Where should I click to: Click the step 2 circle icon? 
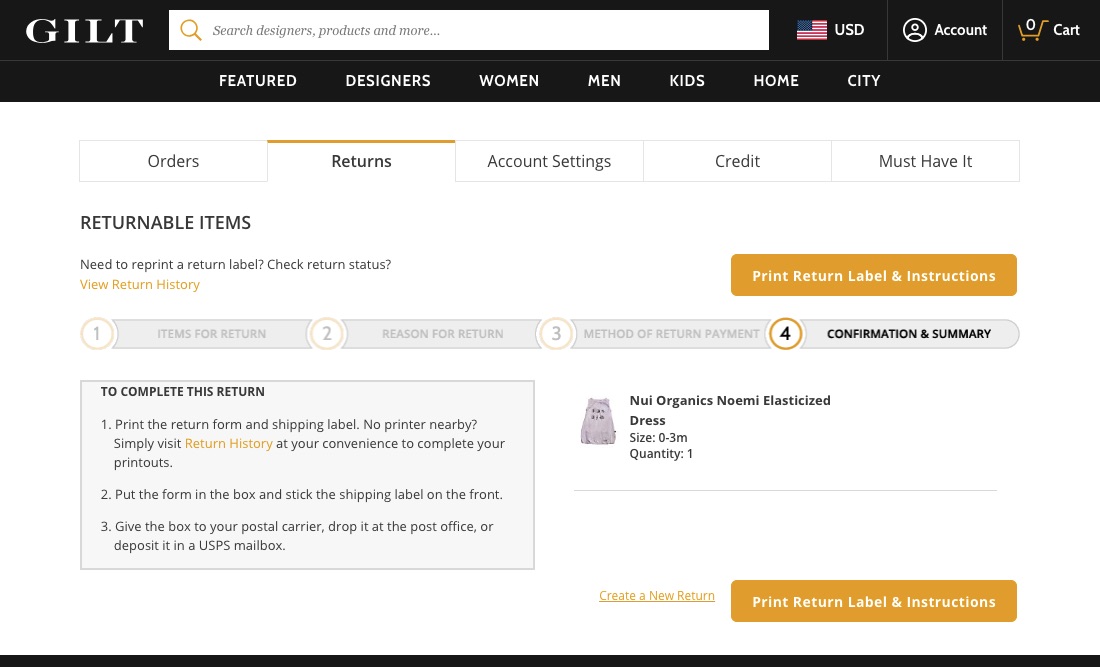[327, 334]
